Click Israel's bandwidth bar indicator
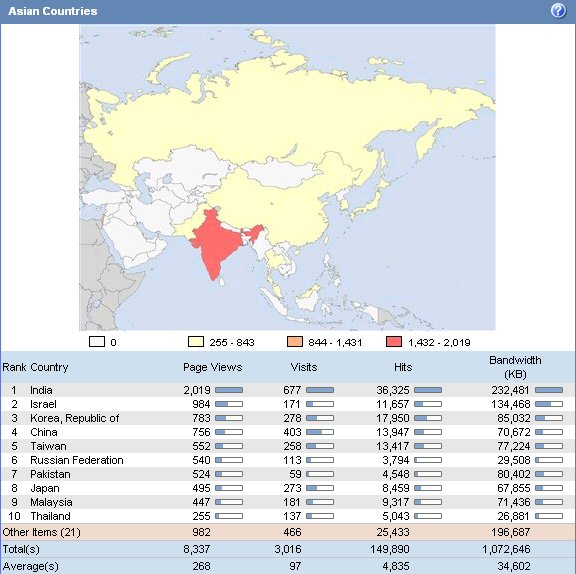 pyautogui.click(x=549, y=404)
